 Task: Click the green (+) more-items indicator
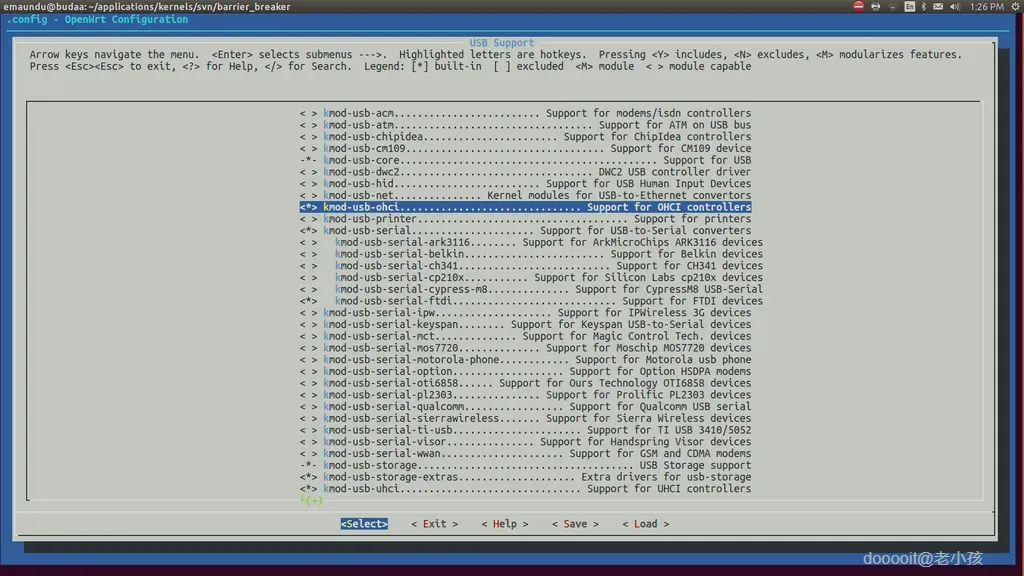tap(312, 501)
